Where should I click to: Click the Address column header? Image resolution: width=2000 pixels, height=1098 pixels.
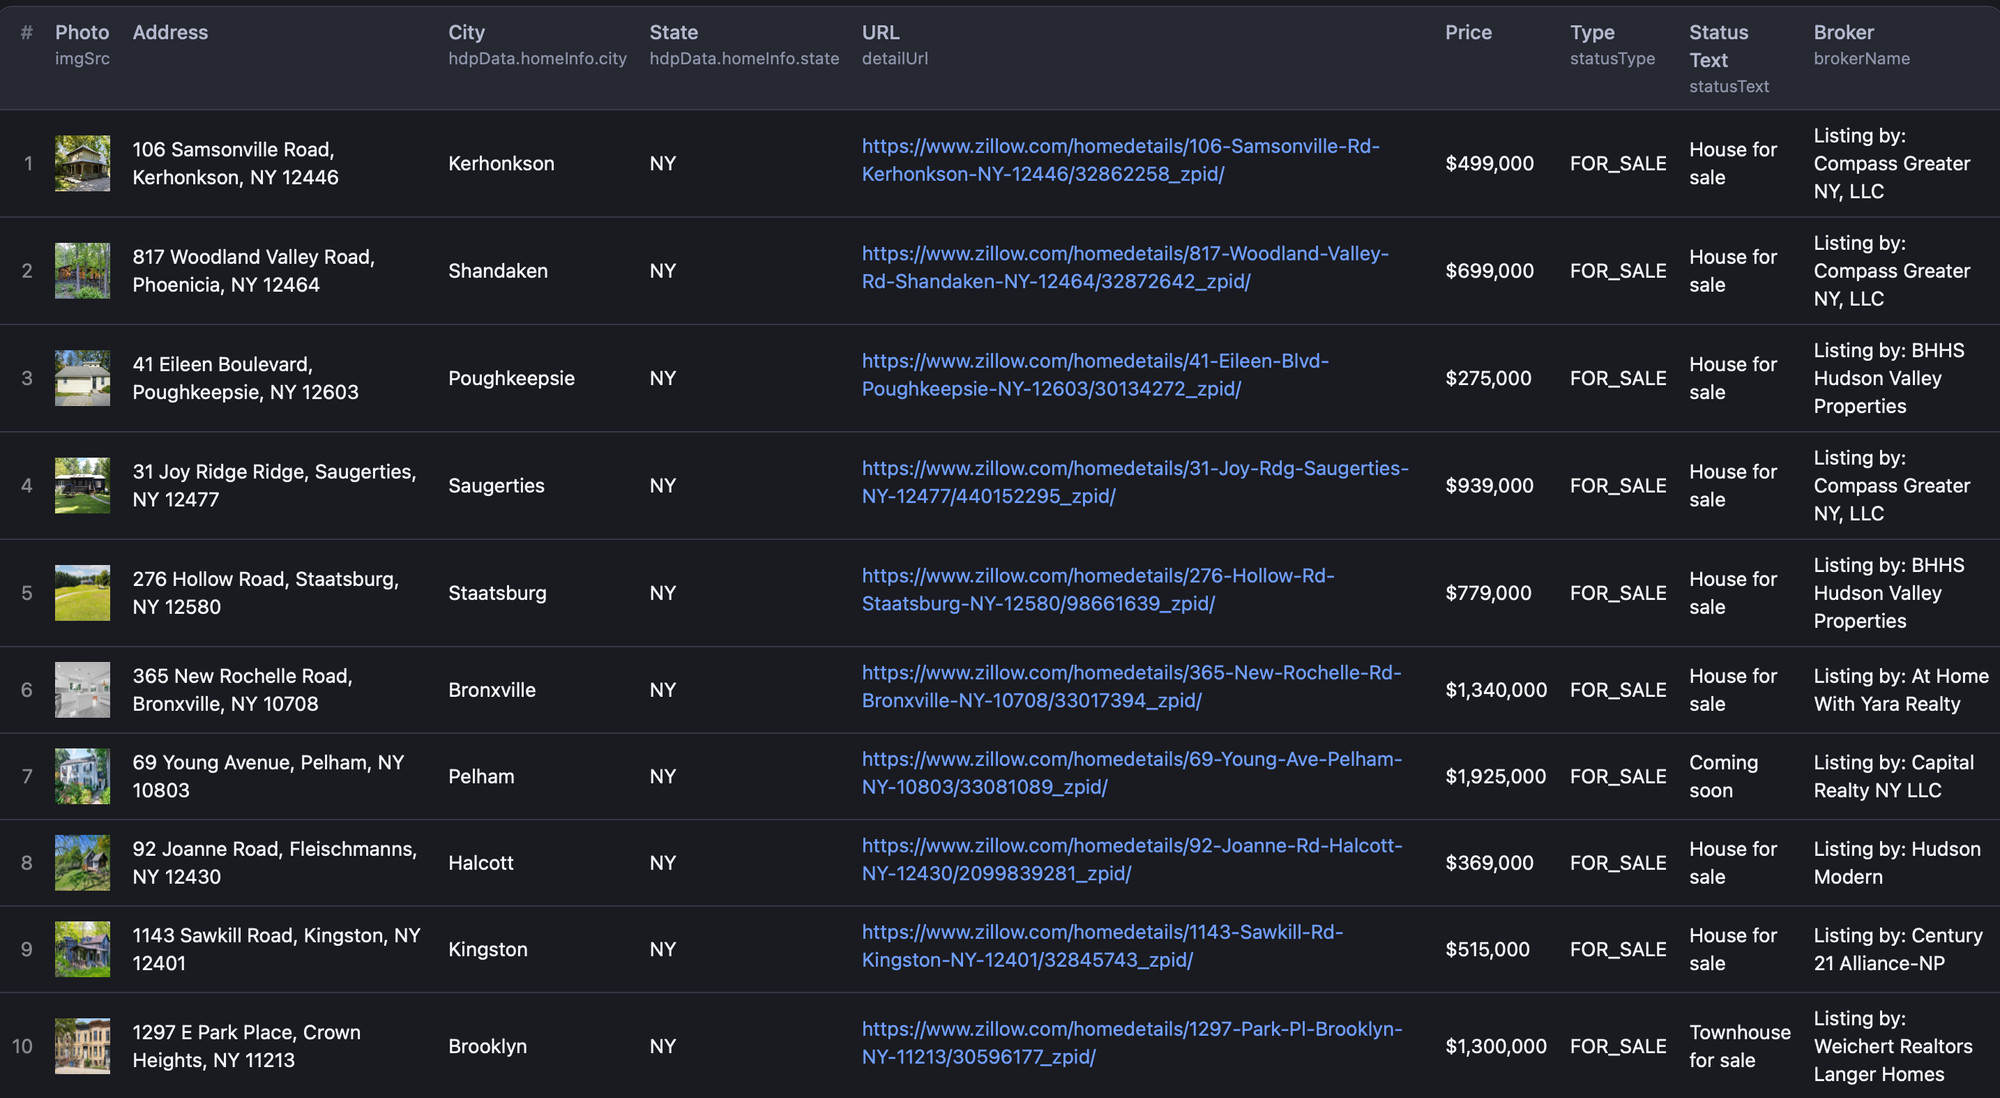(x=170, y=33)
